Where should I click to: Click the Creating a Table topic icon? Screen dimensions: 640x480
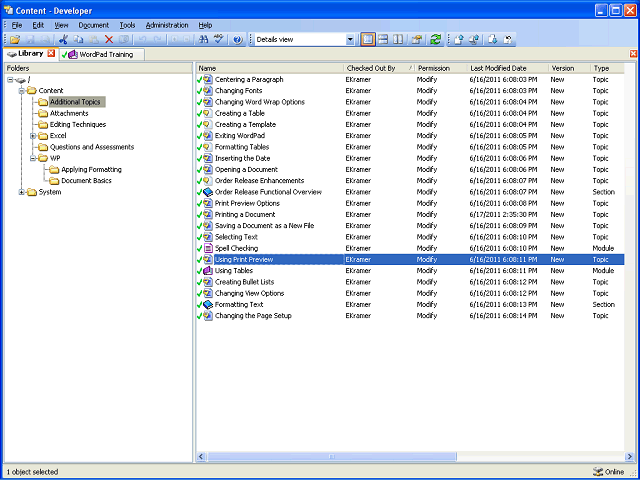[x=208, y=113]
